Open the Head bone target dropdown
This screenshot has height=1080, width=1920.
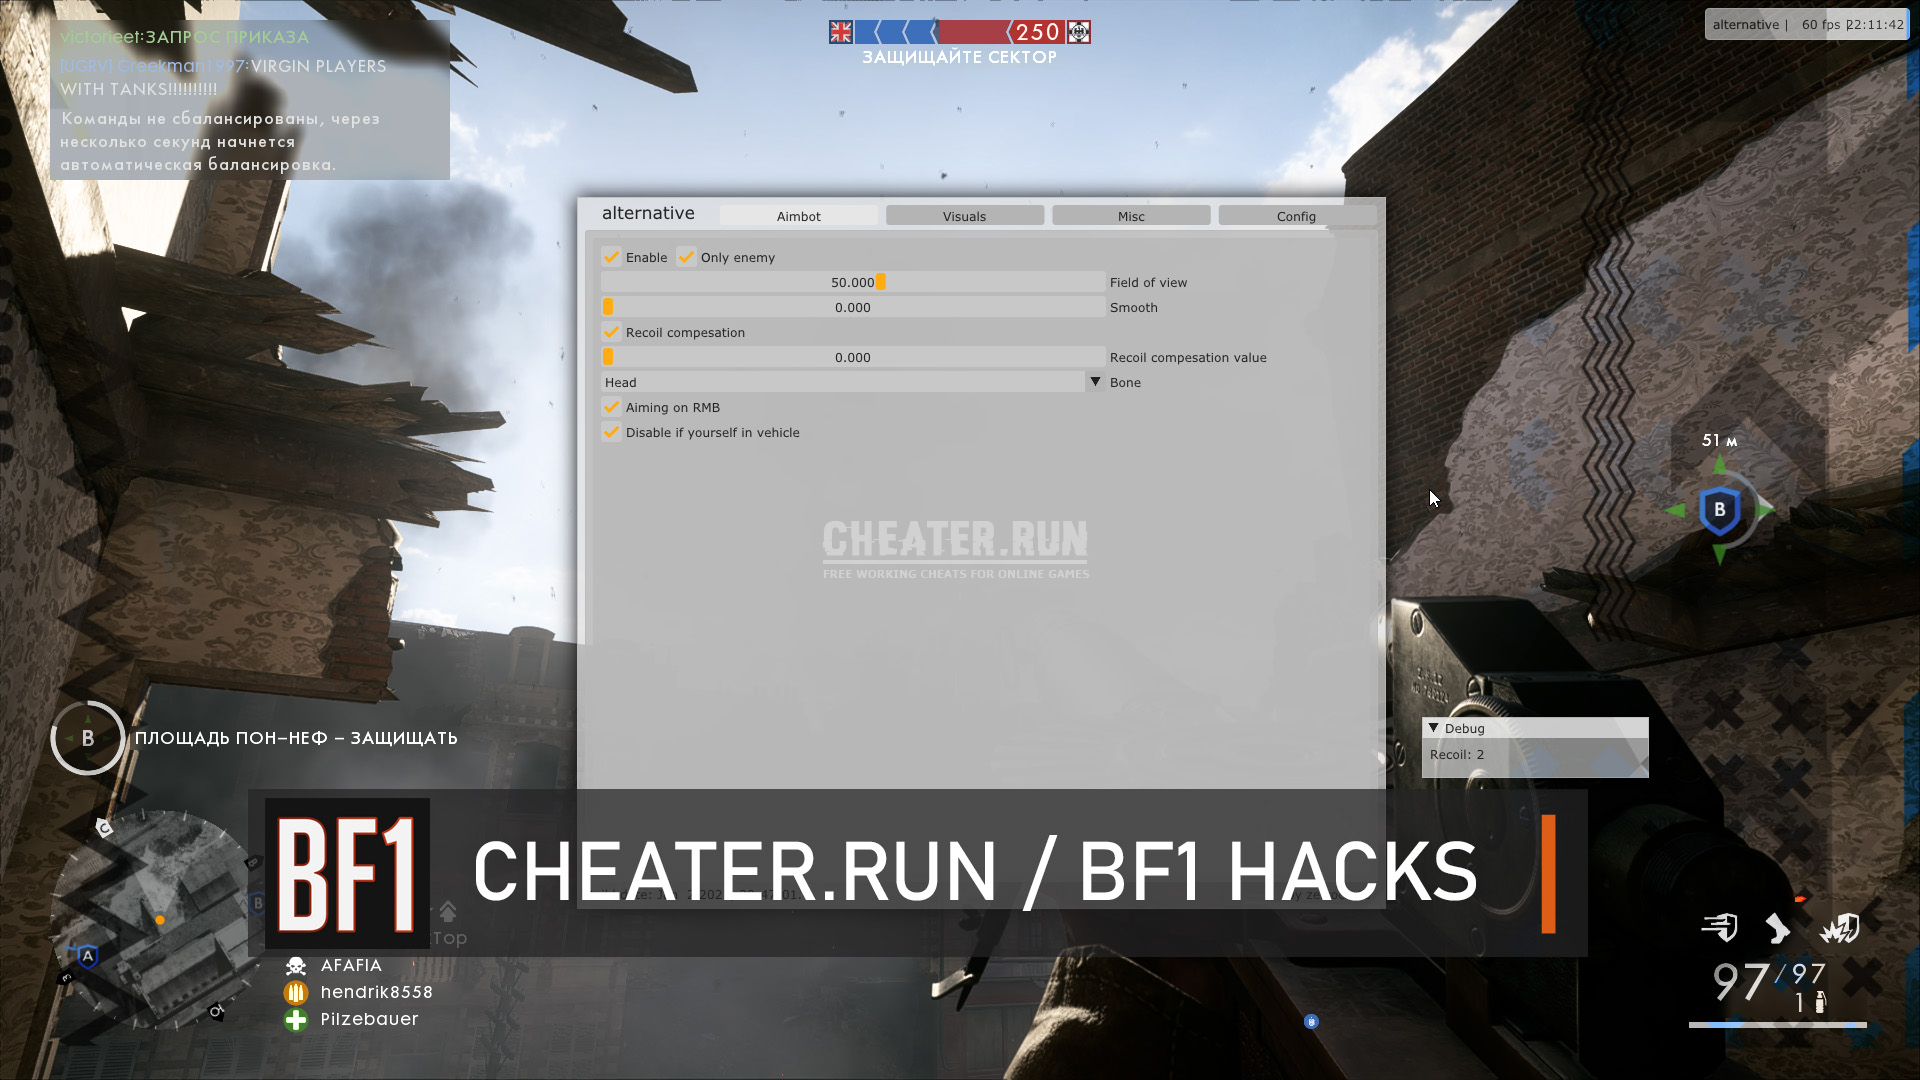coord(1095,382)
